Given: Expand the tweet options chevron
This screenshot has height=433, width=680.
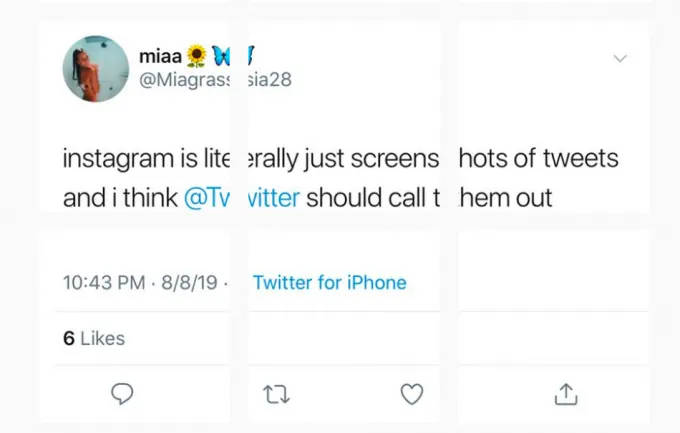Looking at the screenshot, I should point(620,59).
